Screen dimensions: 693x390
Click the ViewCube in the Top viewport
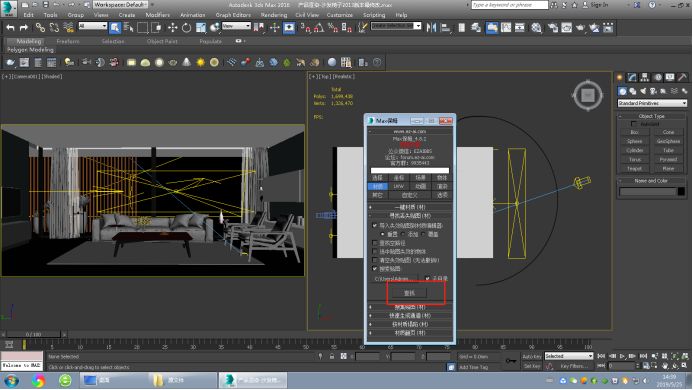(x=588, y=95)
